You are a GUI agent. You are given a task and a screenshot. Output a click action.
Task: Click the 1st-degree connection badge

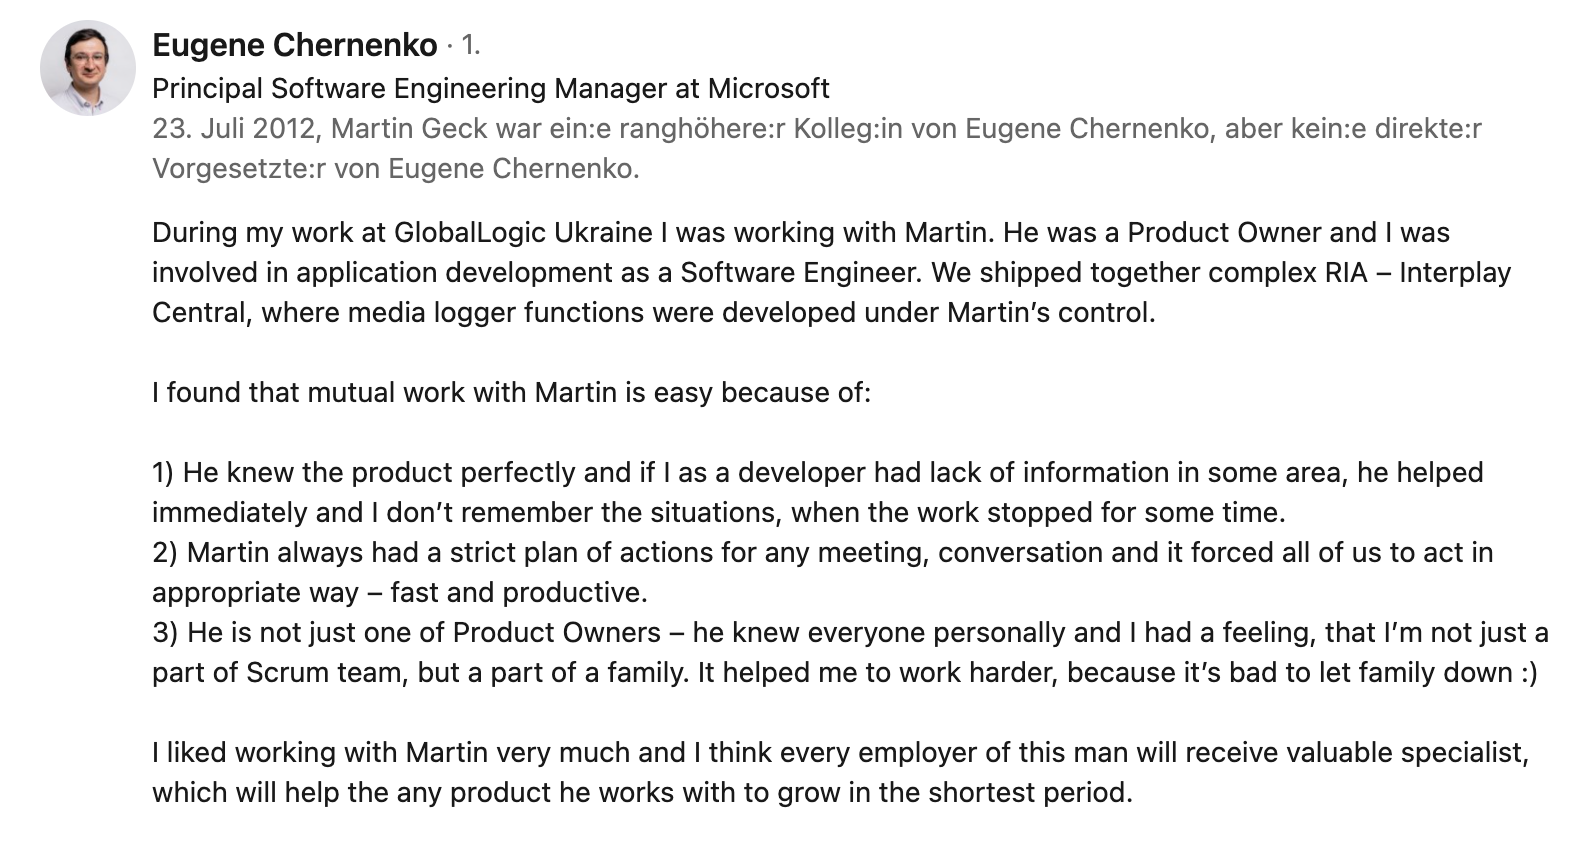coord(470,45)
